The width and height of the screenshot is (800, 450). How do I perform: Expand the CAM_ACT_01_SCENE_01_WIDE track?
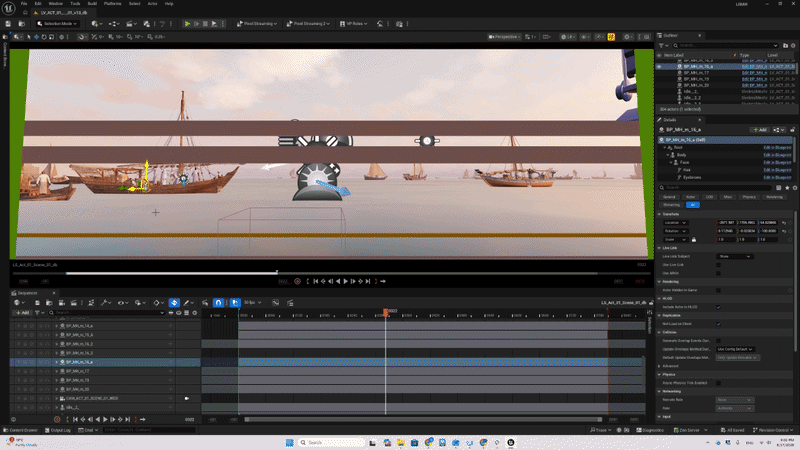(57, 398)
